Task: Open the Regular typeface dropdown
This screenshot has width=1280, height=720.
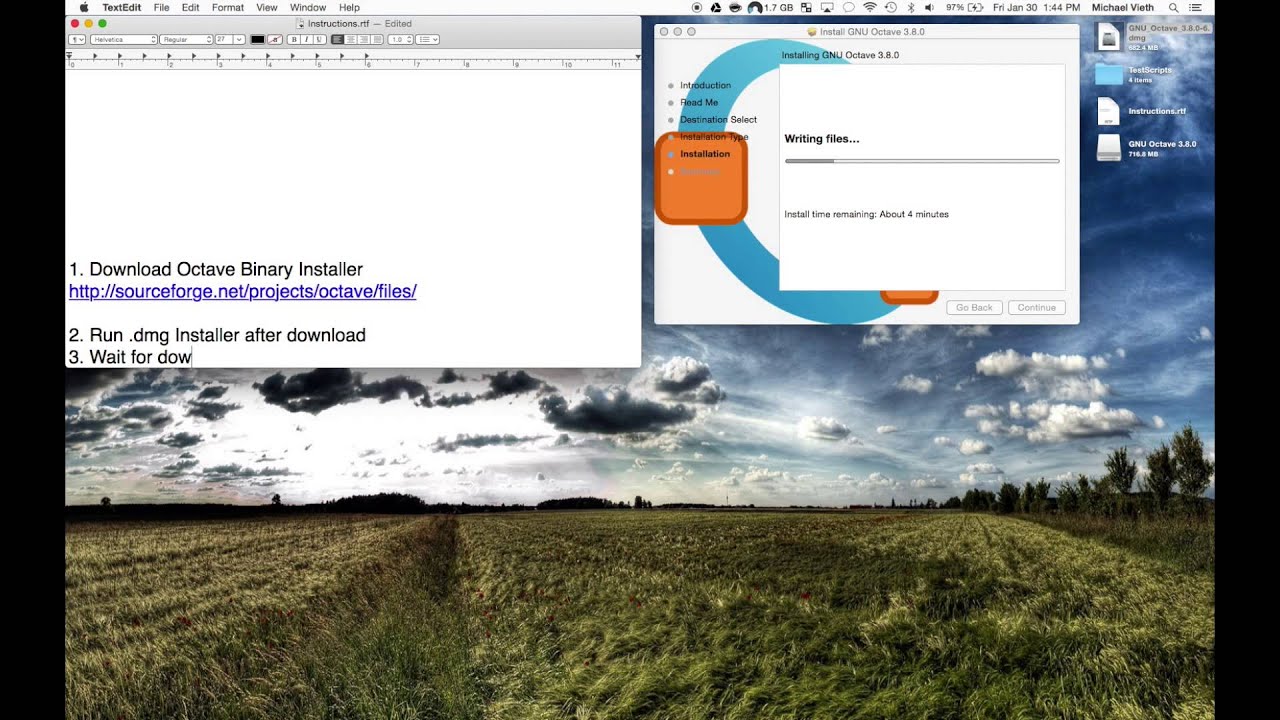Action: (186, 39)
